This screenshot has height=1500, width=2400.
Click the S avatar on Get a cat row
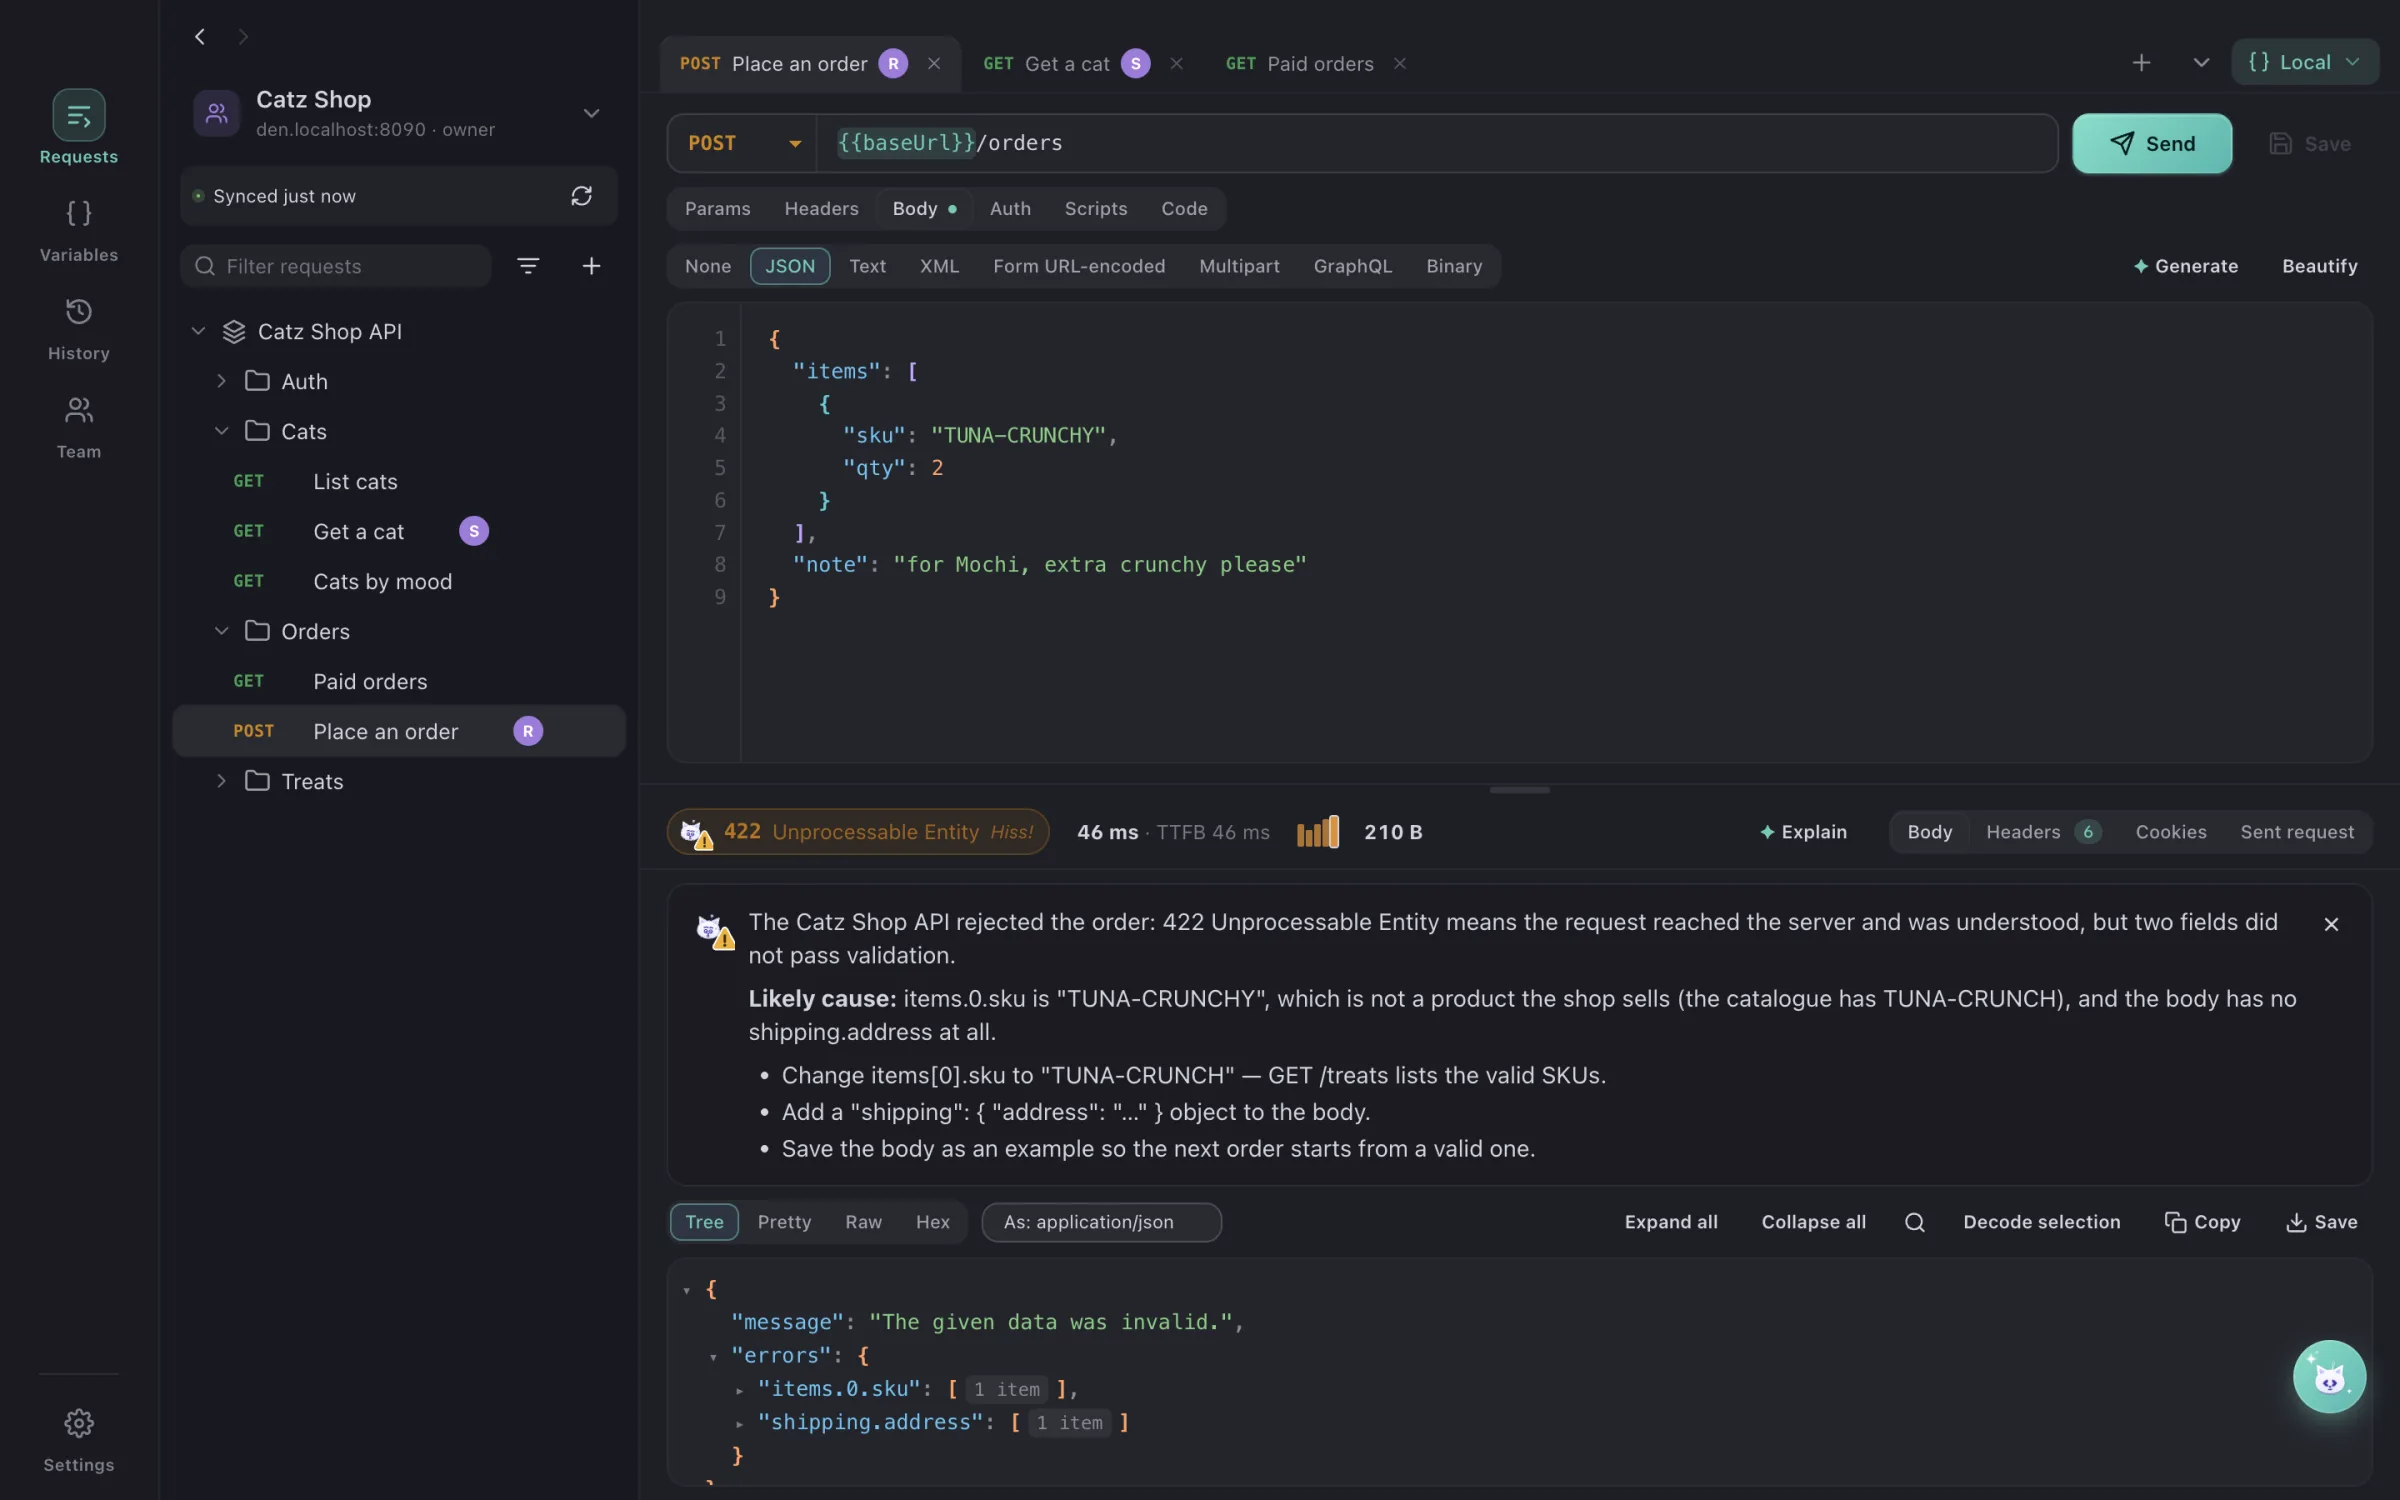474,531
